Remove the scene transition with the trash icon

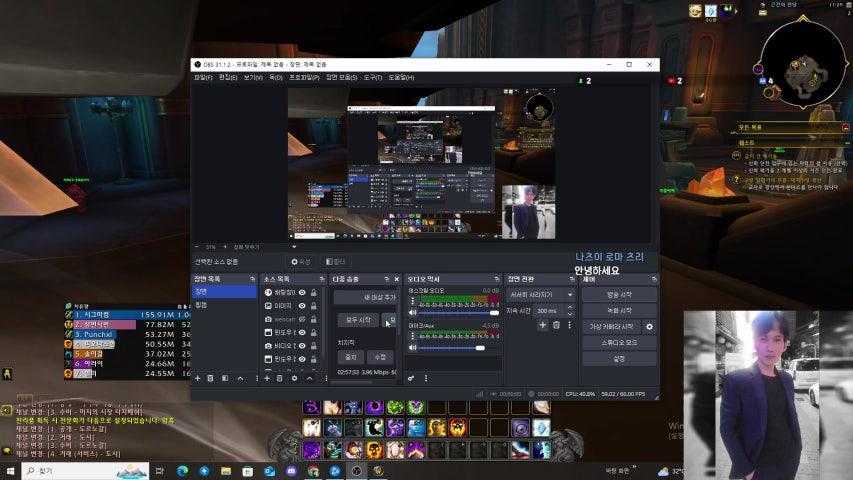pyautogui.click(x=556, y=325)
